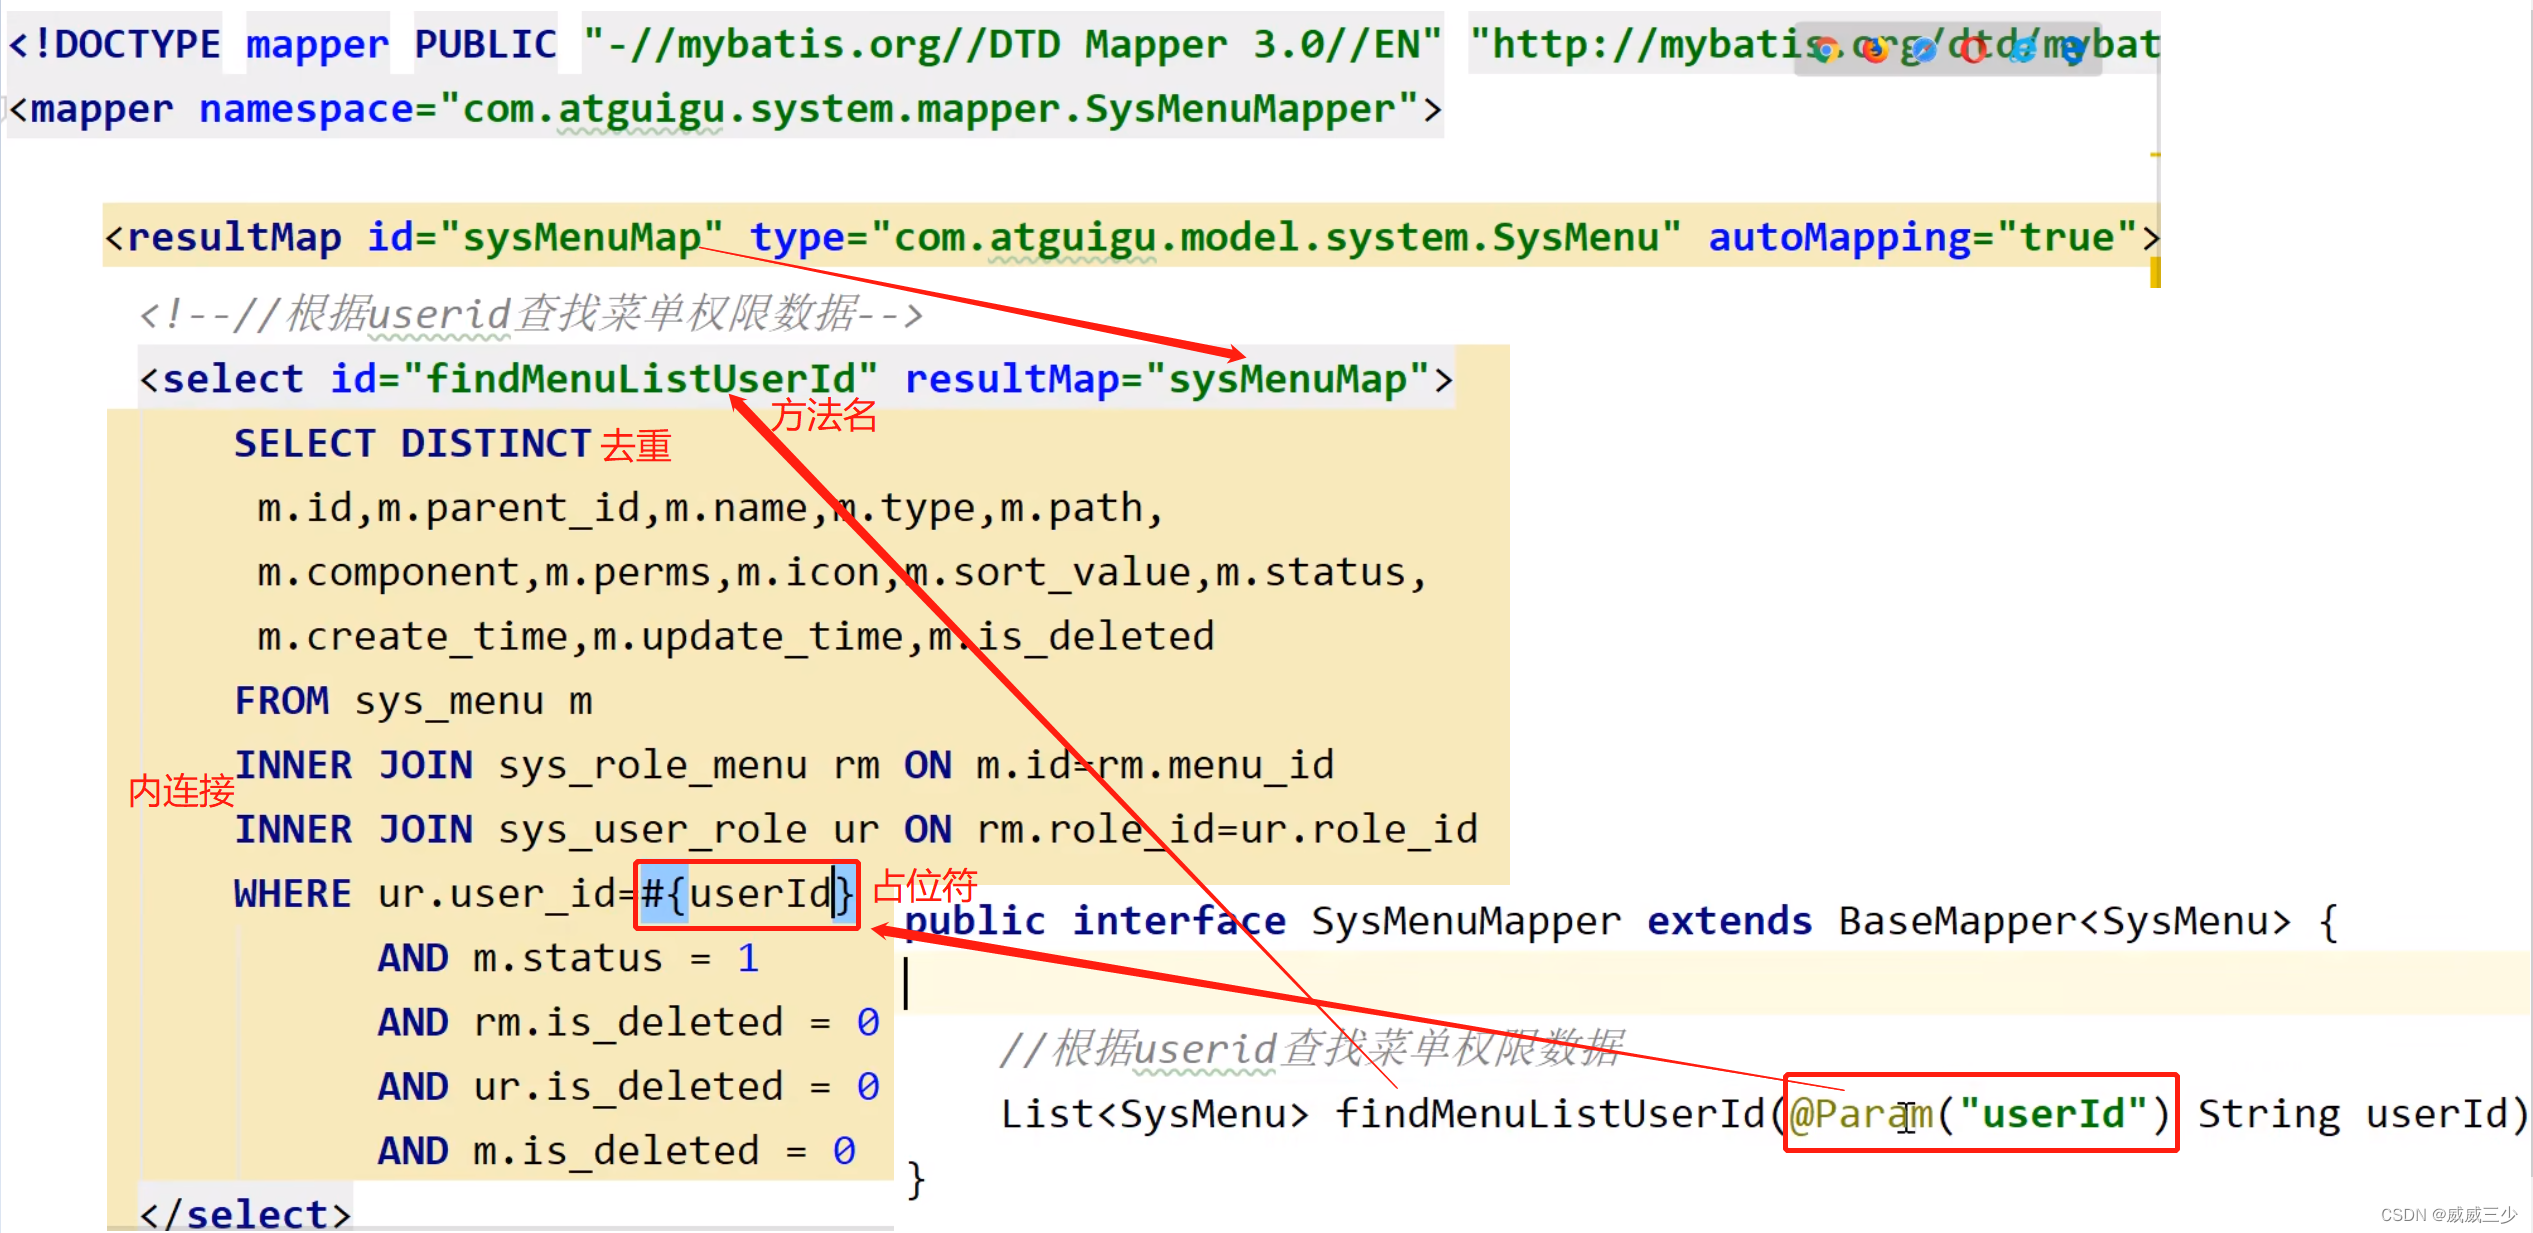Click the select id "findMenuListUserId" value
This screenshot has height=1233, width=2533.
pos(640,379)
